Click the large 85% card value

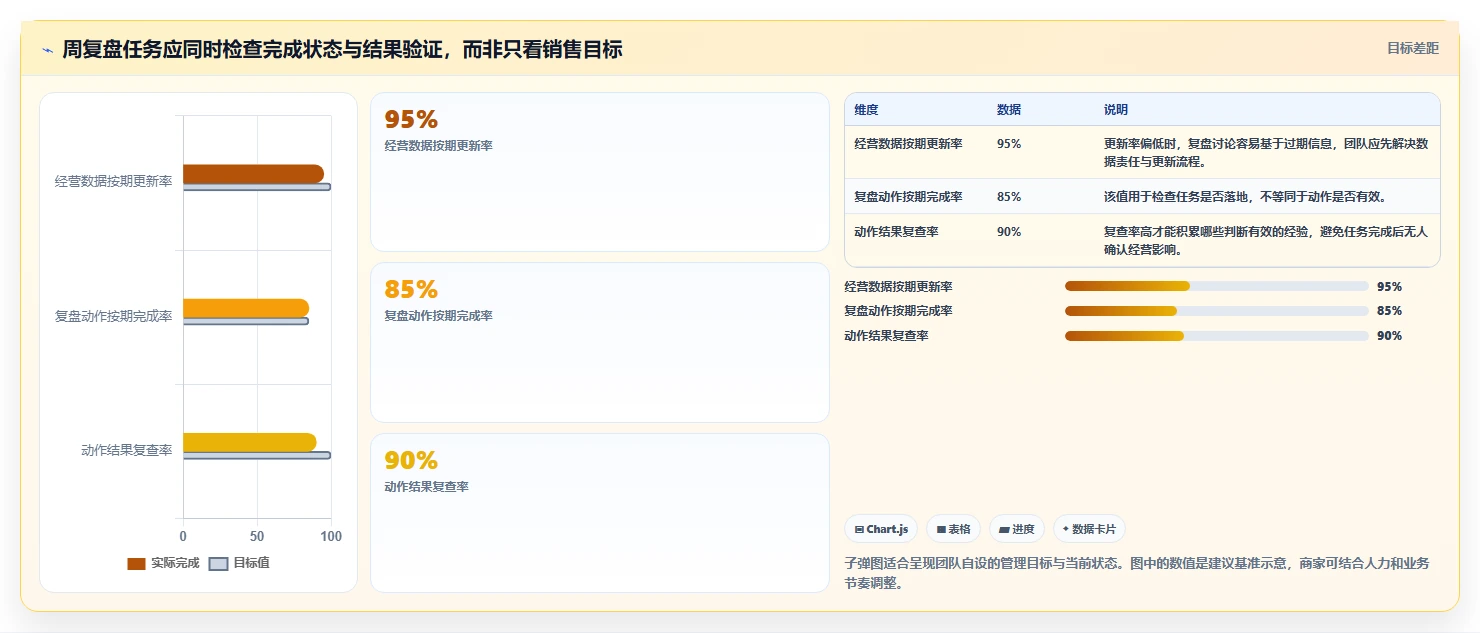point(411,290)
